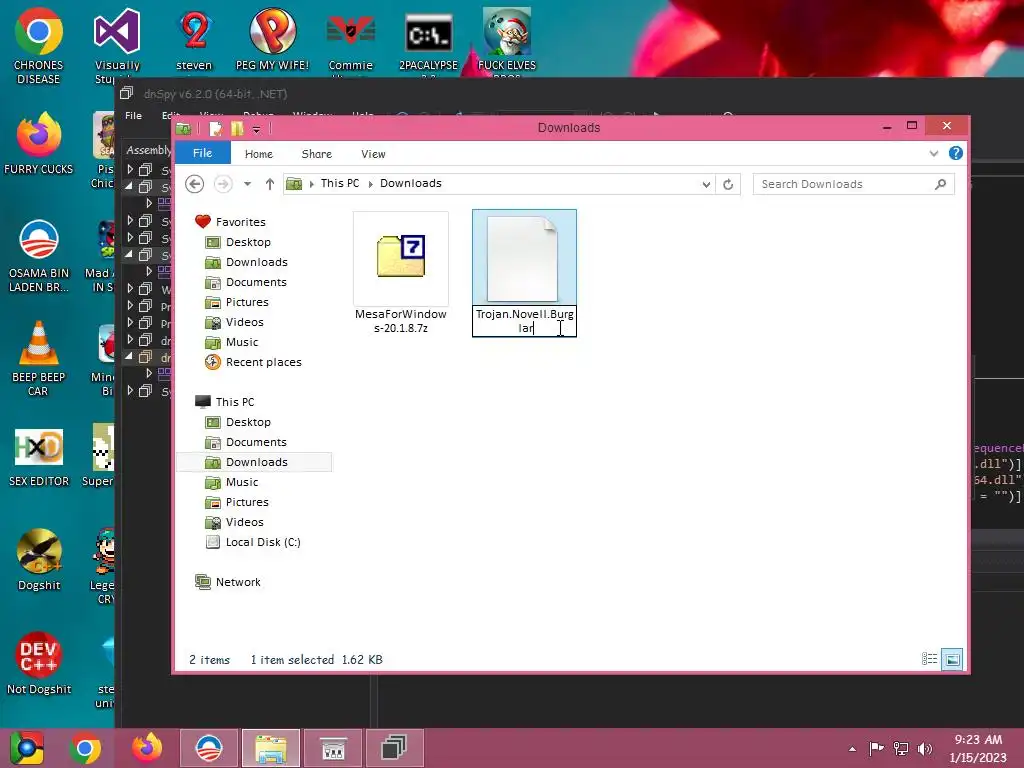
Task: Switch to Large icons view in status bar
Action: pyautogui.click(x=952, y=659)
